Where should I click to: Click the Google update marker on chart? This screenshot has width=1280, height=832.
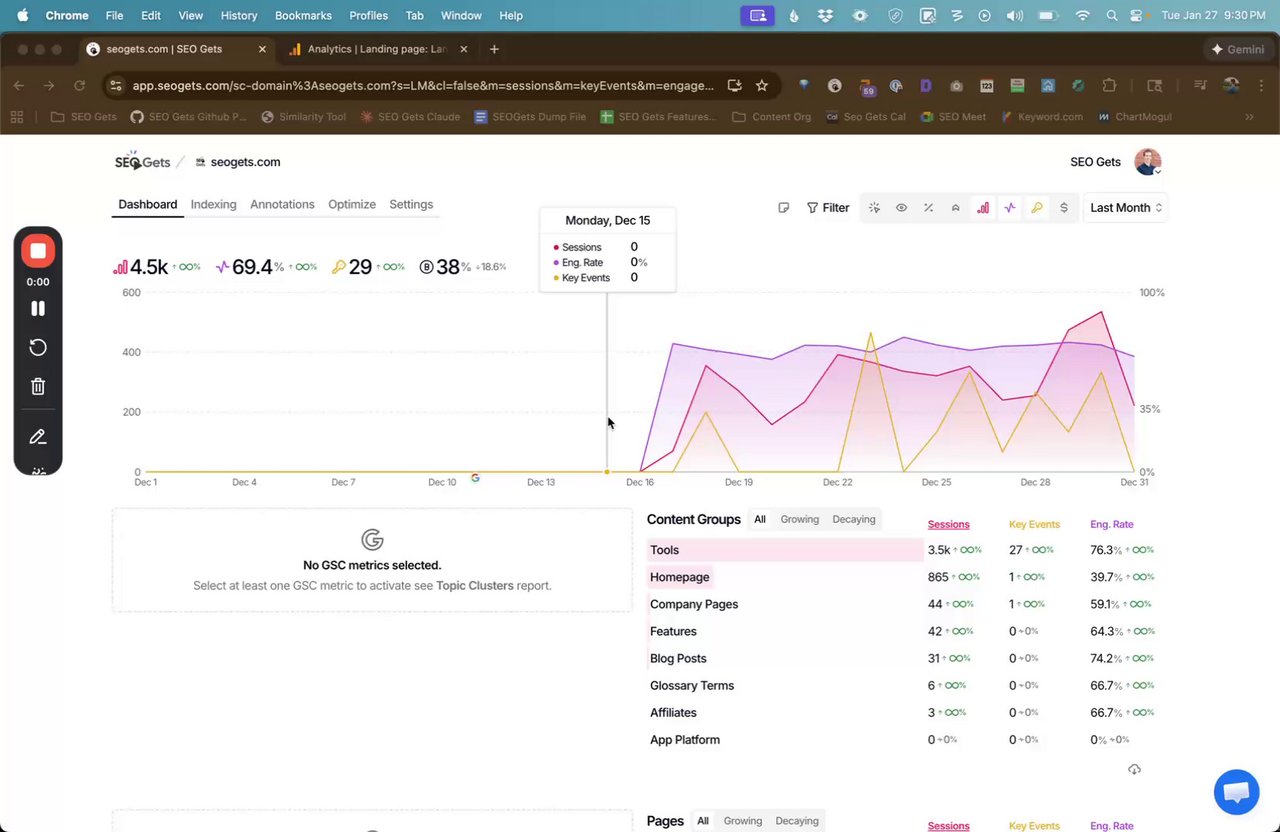click(475, 478)
